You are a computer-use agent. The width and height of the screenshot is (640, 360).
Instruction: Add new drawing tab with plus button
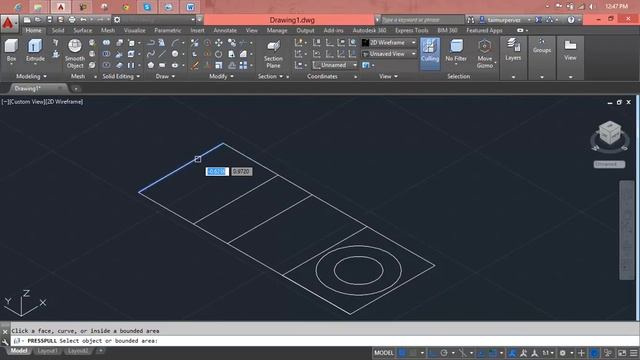coord(76,88)
